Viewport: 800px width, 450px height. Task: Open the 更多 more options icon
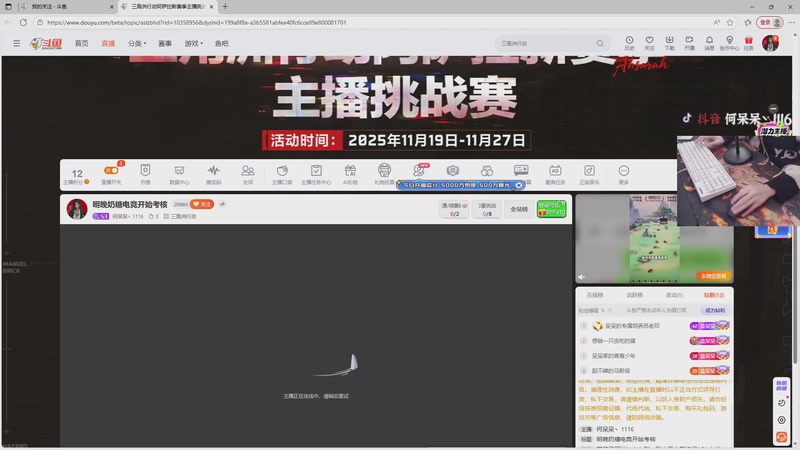point(623,174)
